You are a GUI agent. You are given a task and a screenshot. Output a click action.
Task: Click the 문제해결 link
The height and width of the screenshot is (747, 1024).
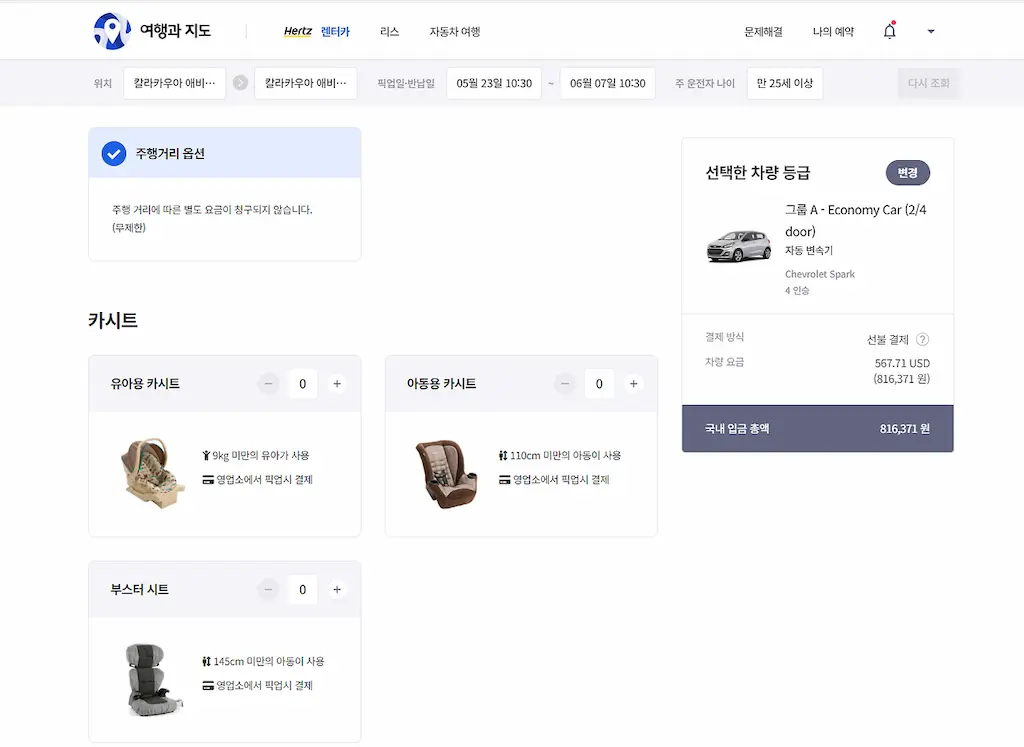(x=764, y=31)
